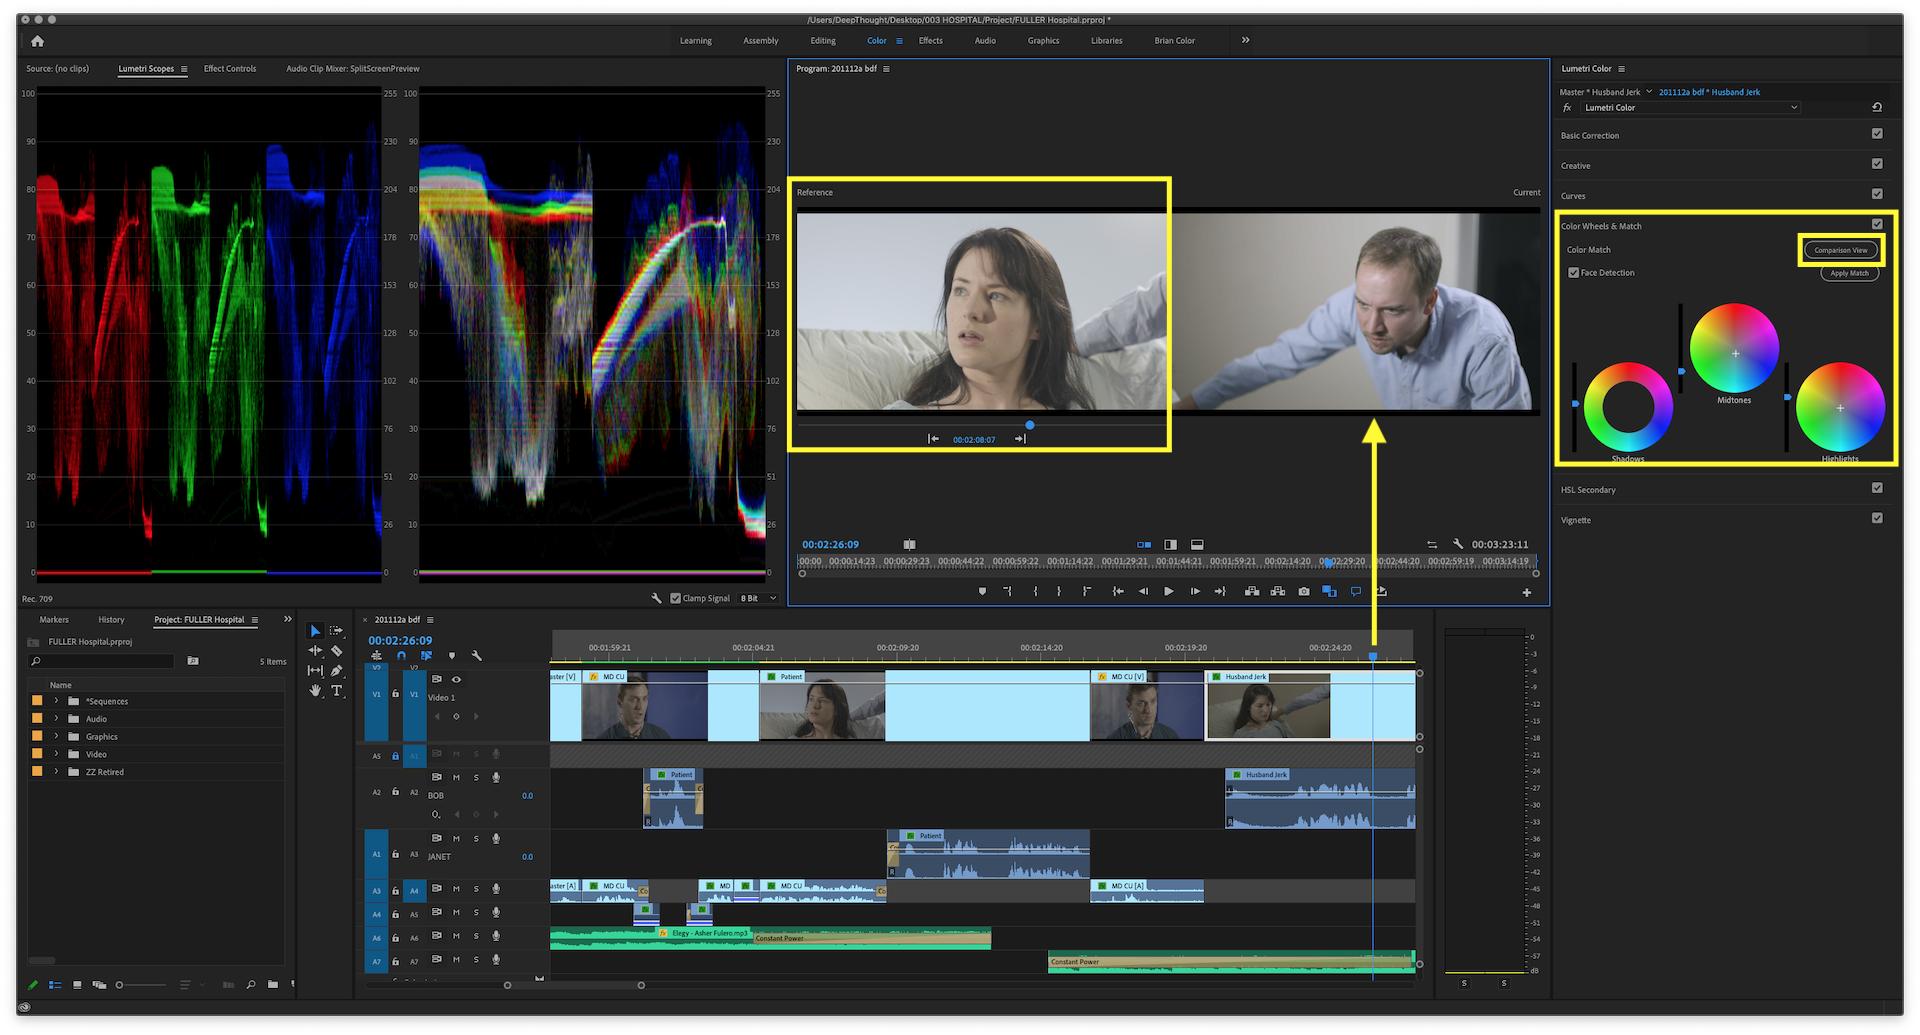Select the Razor tool

point(337,650)
